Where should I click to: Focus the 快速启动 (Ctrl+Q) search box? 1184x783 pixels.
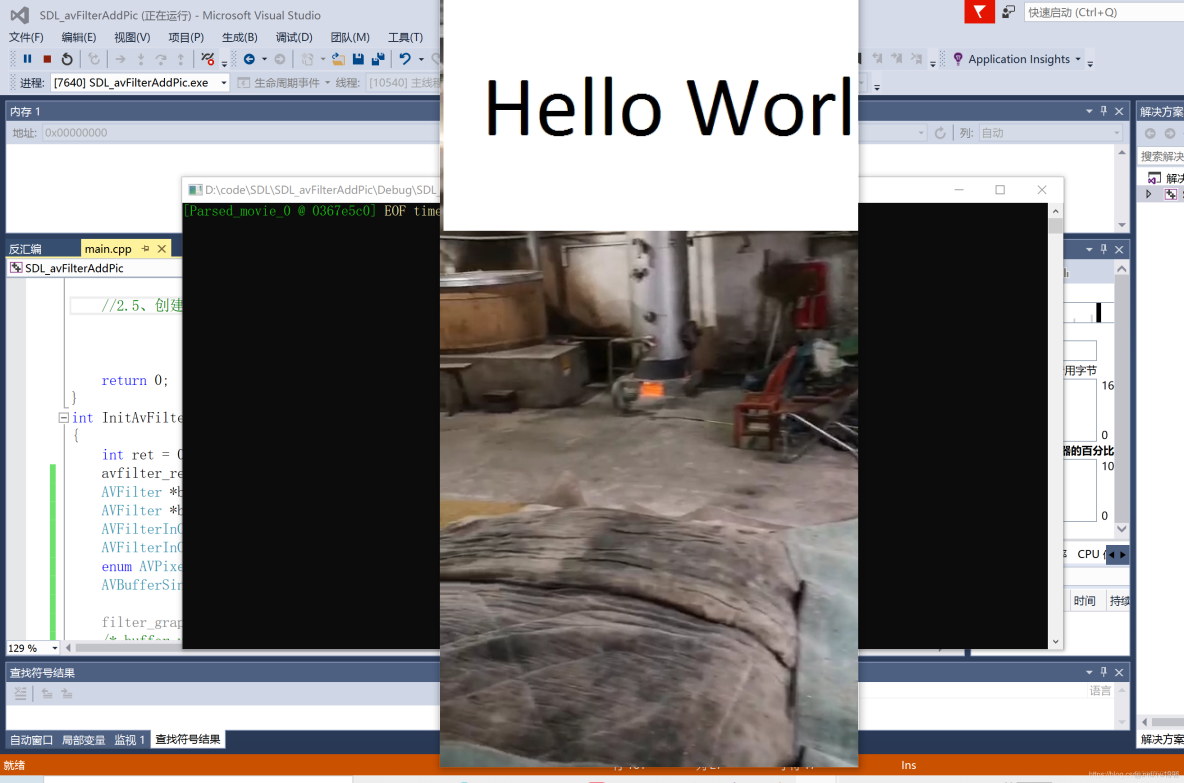coord(1104,12)
